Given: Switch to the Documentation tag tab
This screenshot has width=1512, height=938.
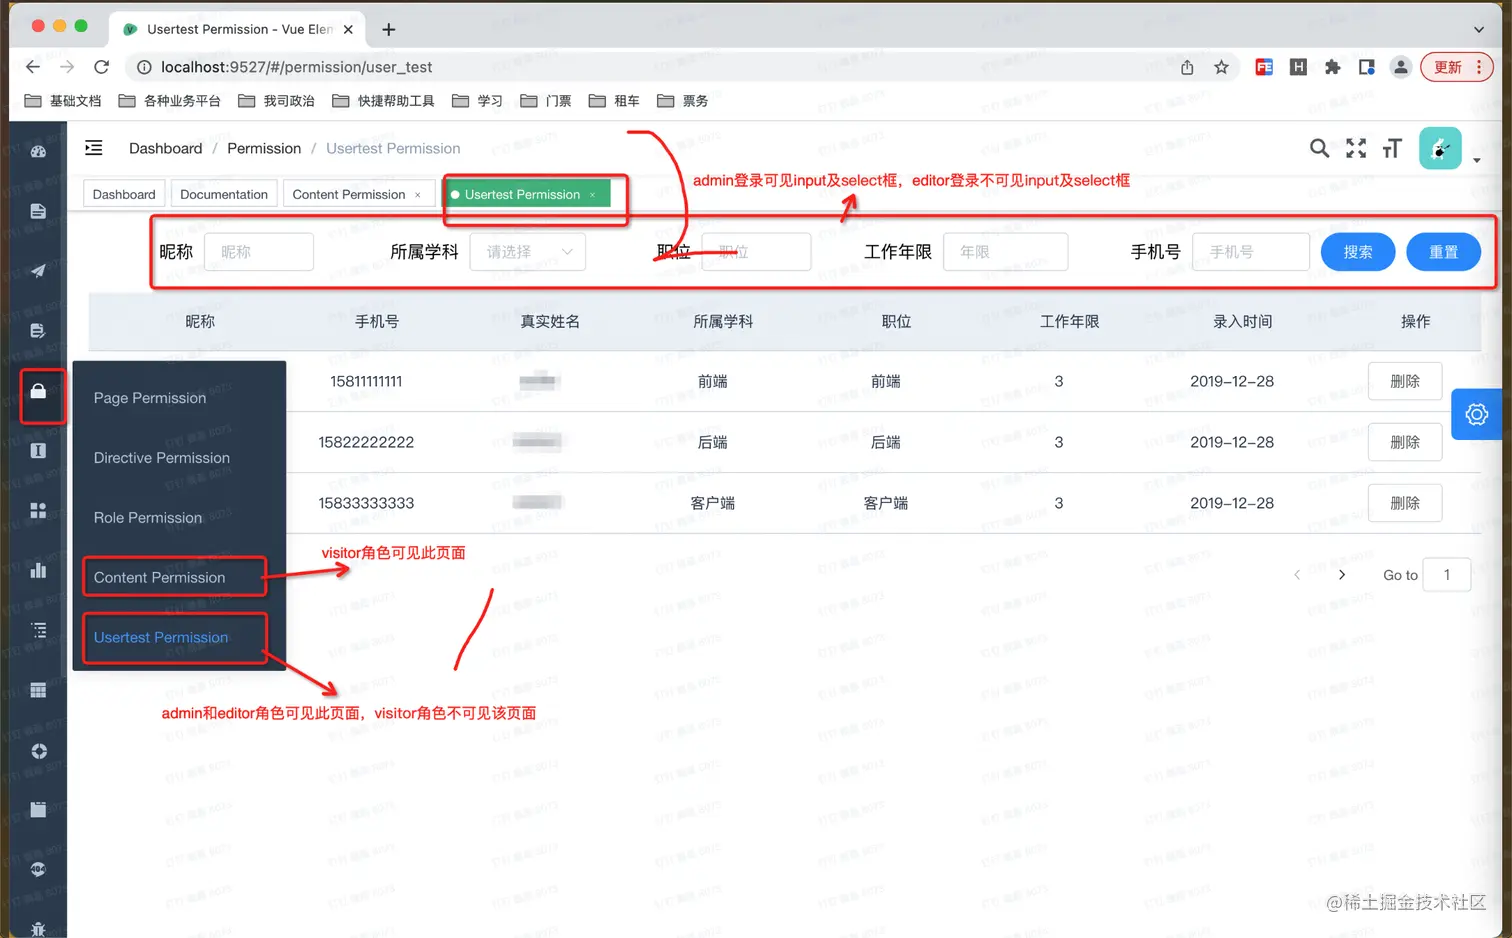Looking at the screenshot, I should point(224,195).
